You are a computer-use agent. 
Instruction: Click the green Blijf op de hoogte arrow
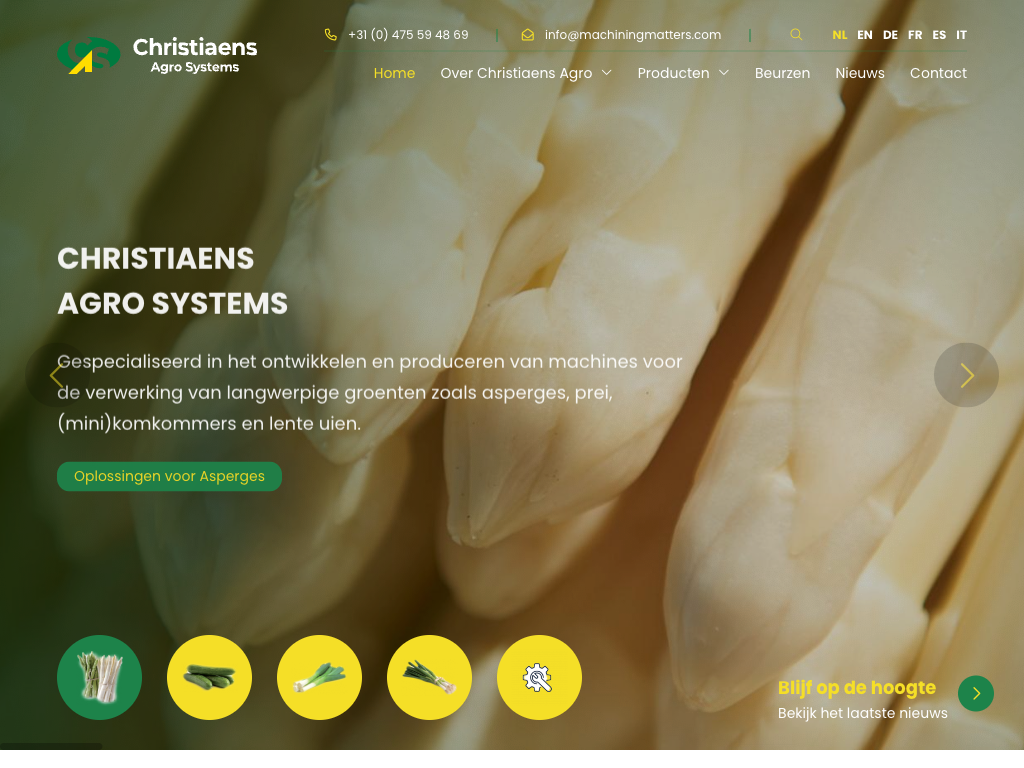point(976,694)
